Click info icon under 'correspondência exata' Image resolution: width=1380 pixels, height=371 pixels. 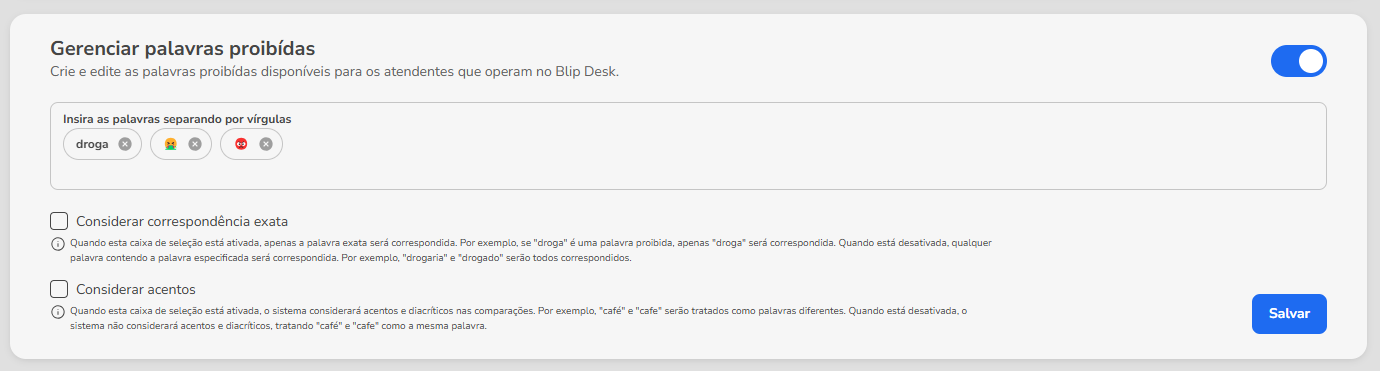point(57,243)
